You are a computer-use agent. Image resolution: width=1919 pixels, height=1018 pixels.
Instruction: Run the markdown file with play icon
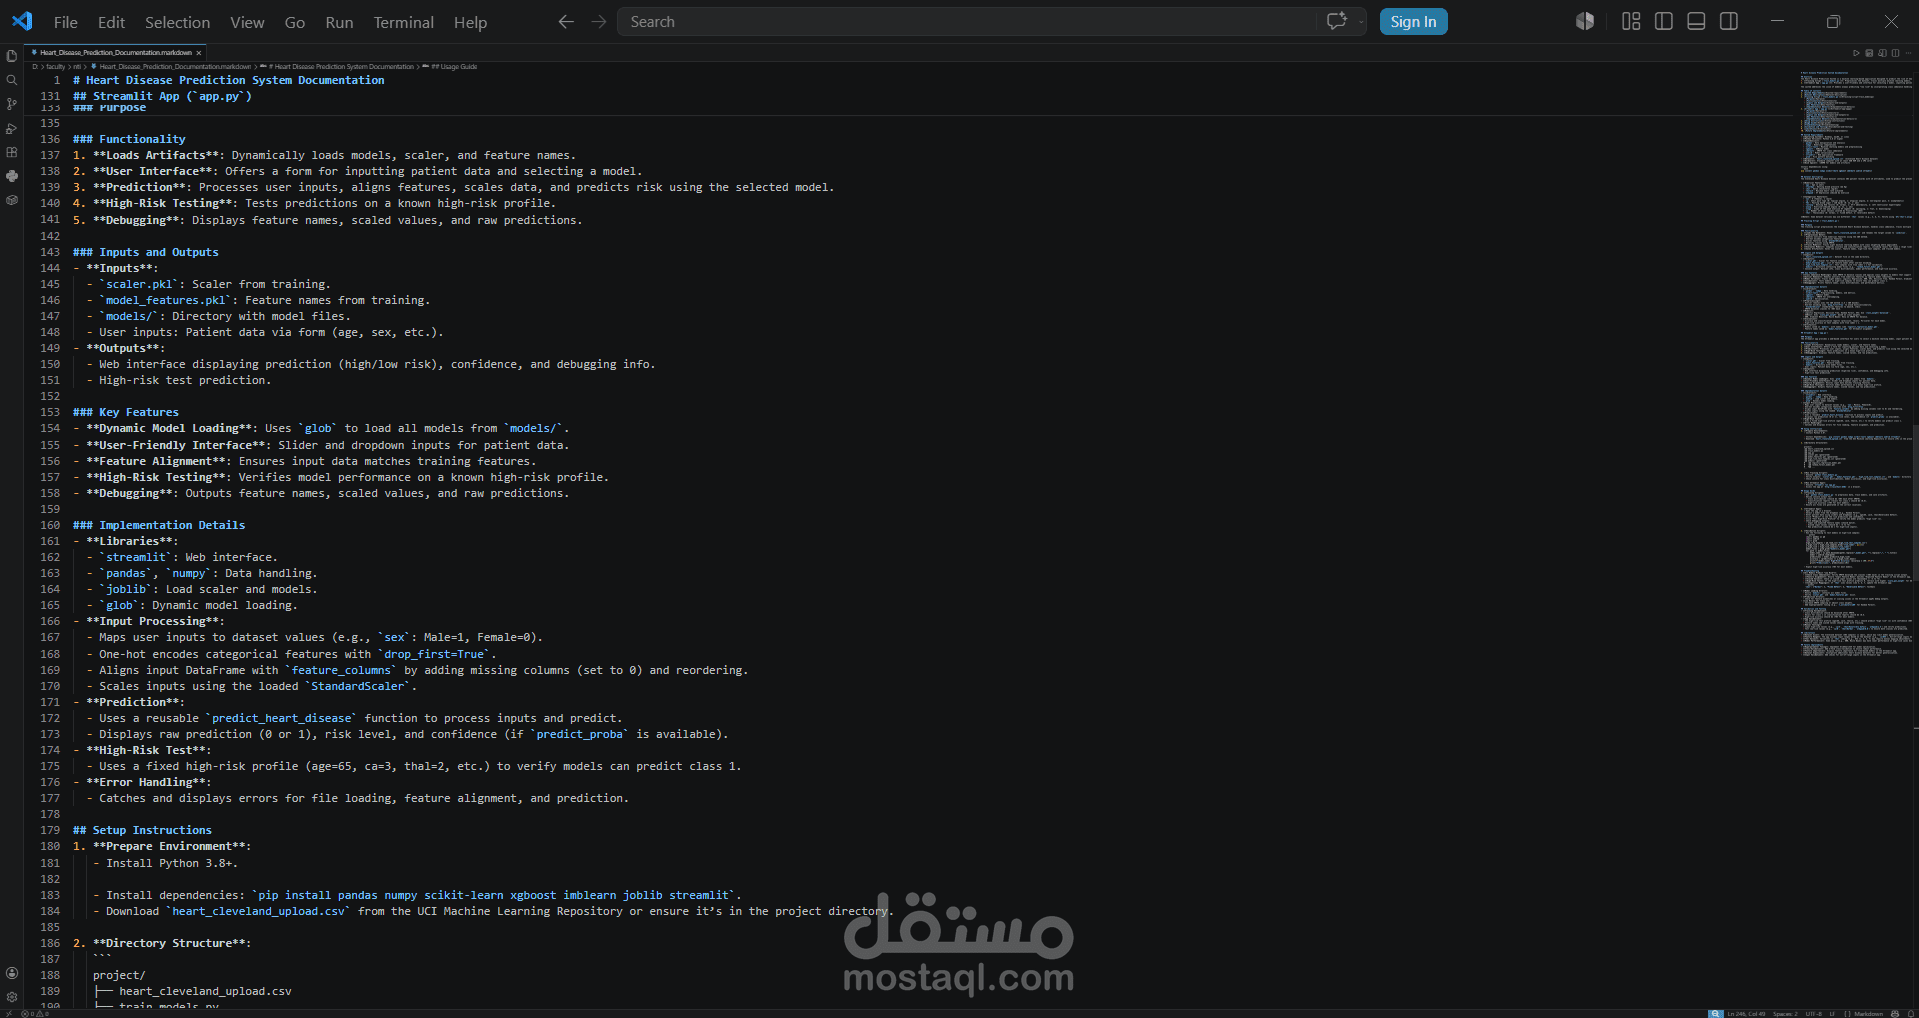point(1856,53)
